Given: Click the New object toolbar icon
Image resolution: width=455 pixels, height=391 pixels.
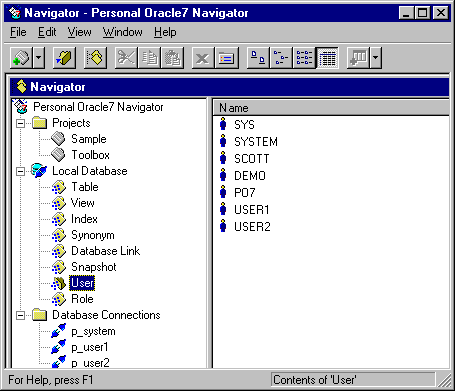Looking at the screenshot, I should click(x=22, y=58).
